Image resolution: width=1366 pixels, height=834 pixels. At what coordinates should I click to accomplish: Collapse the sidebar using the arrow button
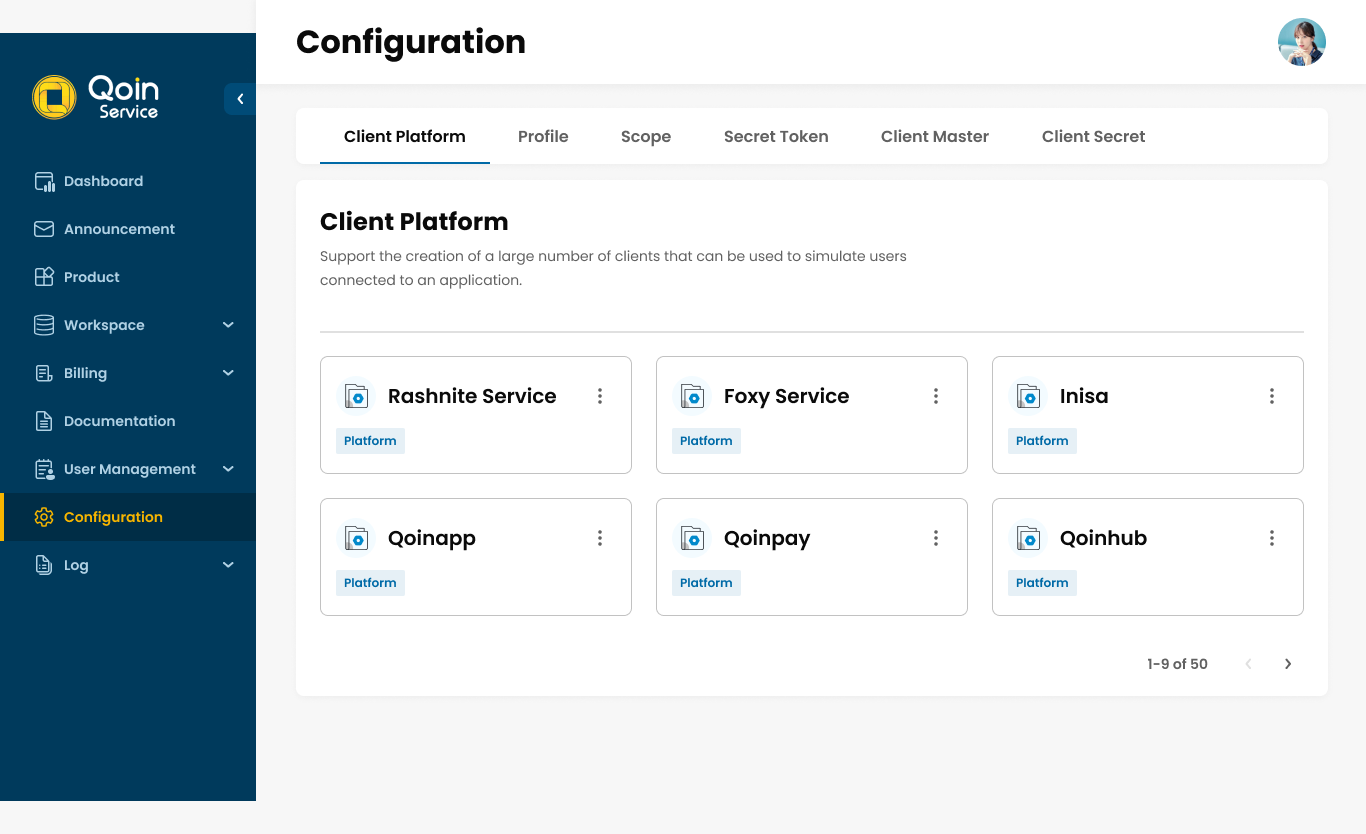pyautogui.click(x=239, y=99)
